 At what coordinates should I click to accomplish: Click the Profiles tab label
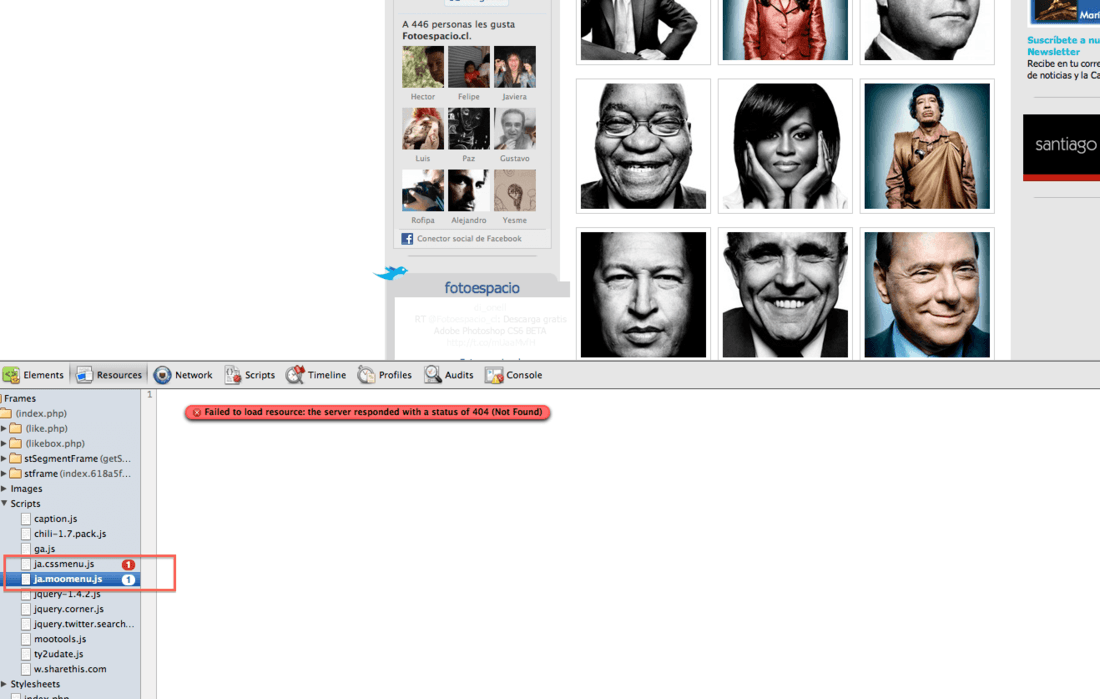tap(395, 375)
